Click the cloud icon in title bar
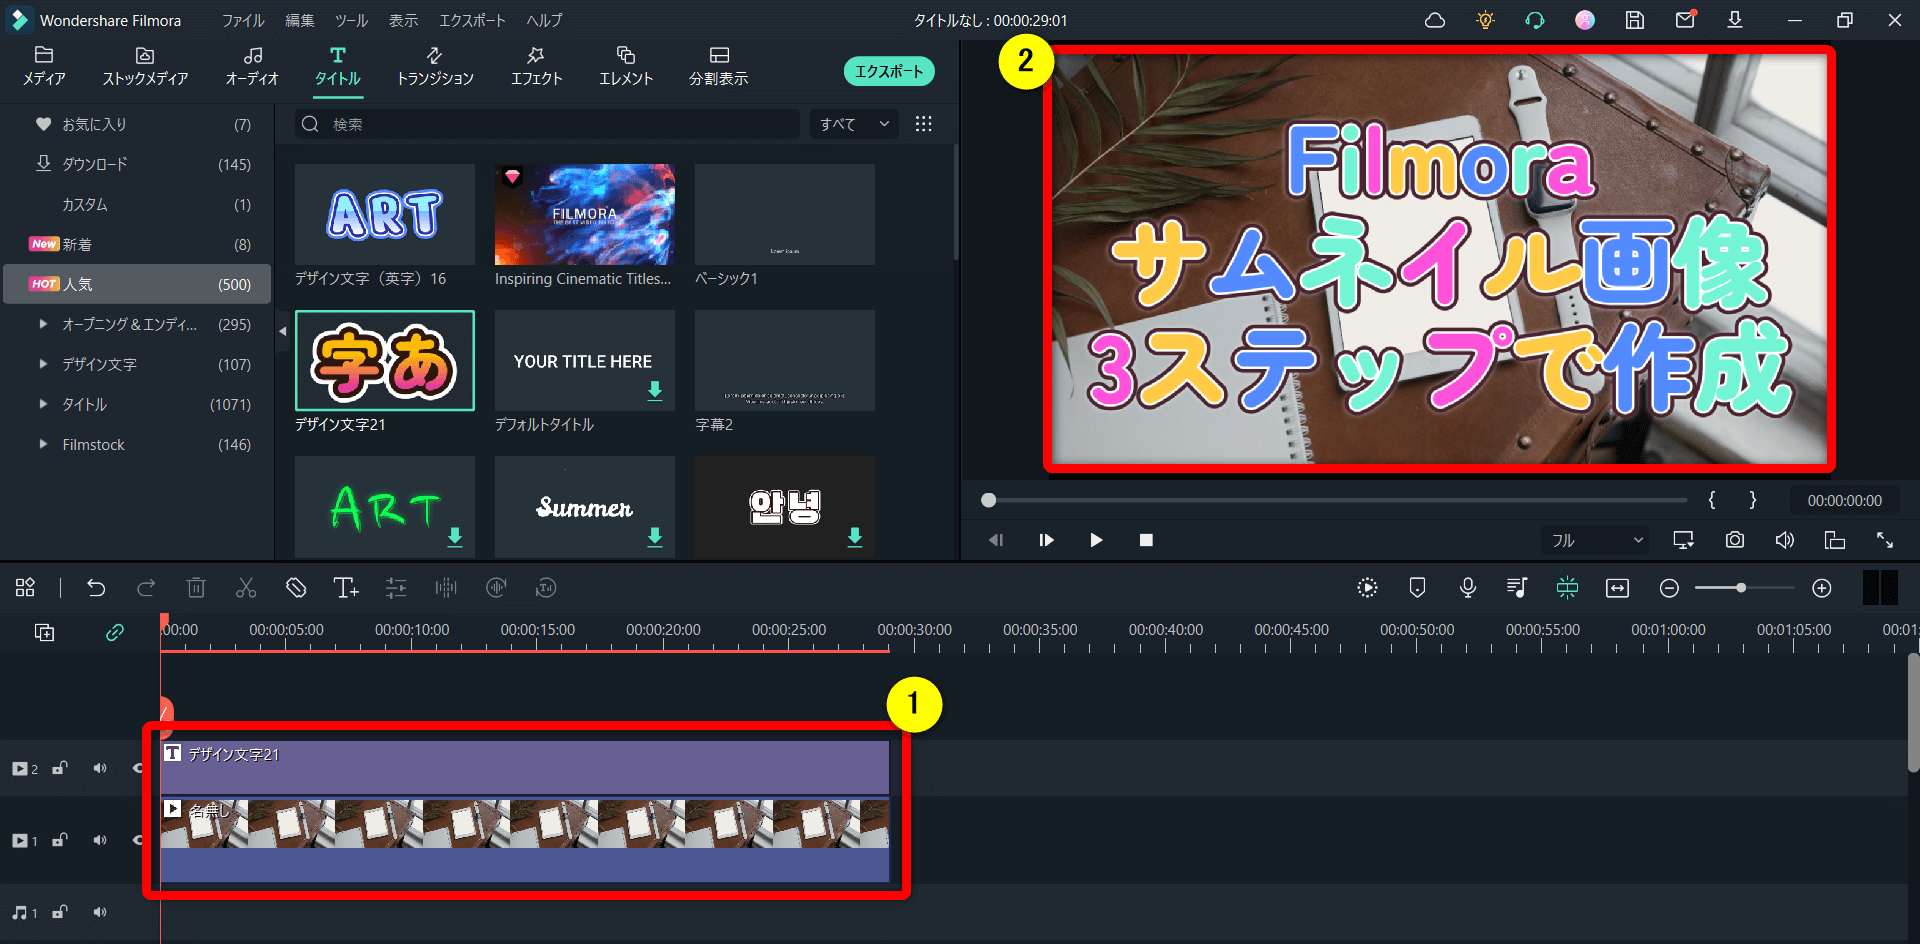The image size is (1920, 944). 1435,20
